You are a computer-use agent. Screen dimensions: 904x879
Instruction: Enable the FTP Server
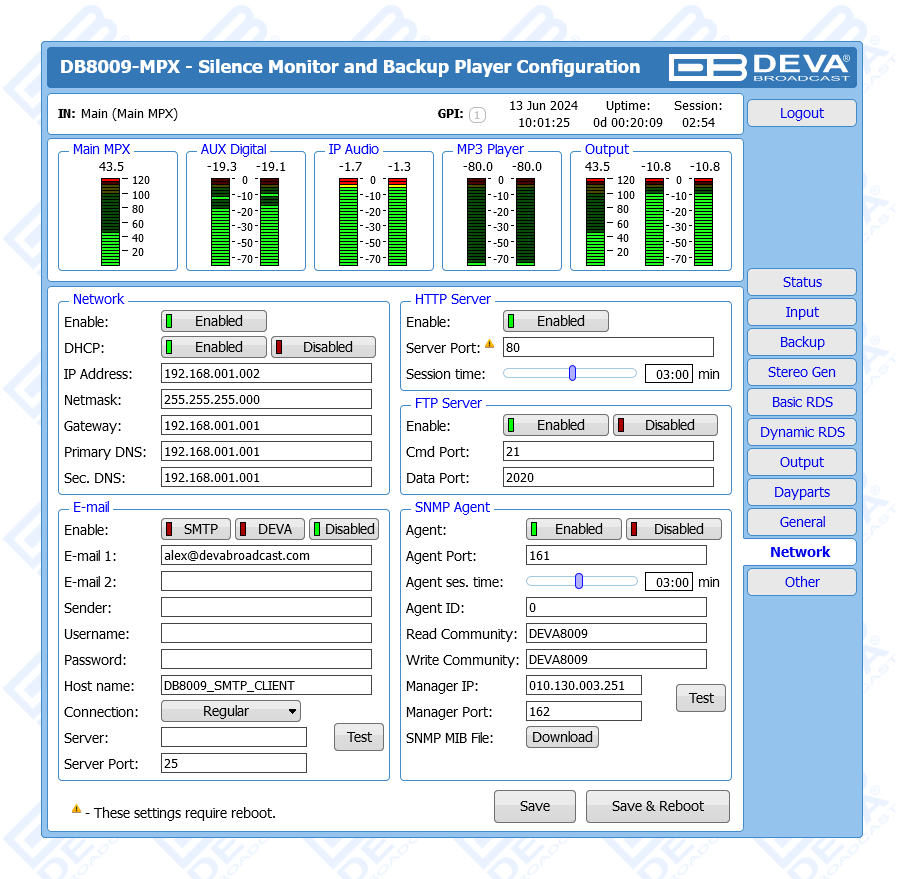[x=556, y=425]
